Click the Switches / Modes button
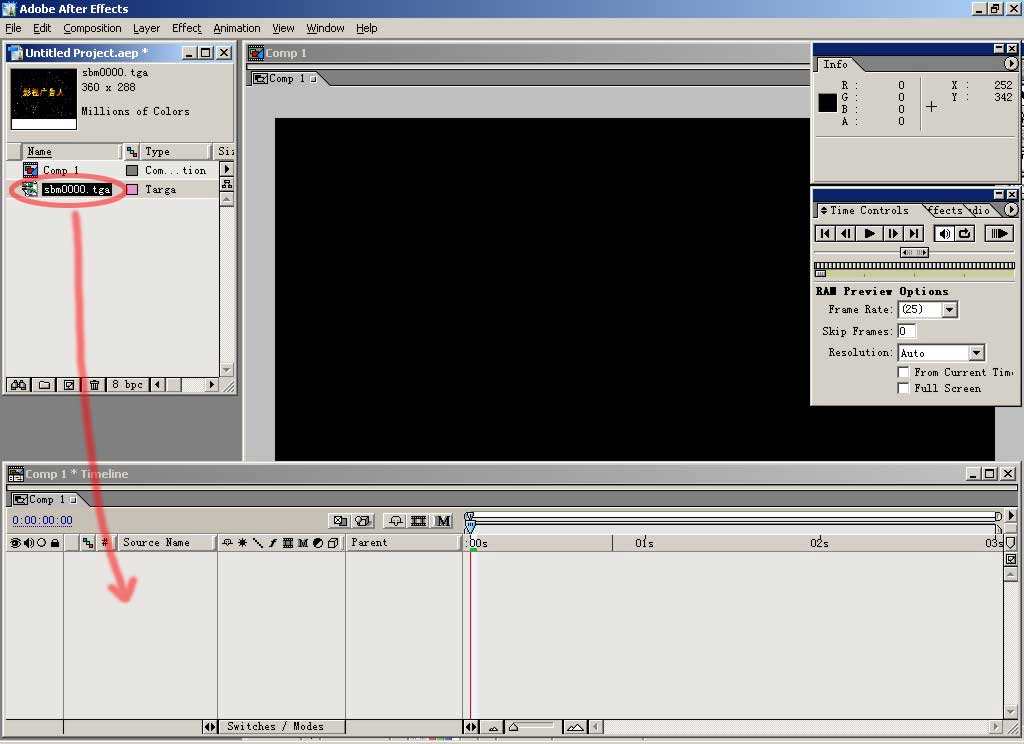 (275, 727)
